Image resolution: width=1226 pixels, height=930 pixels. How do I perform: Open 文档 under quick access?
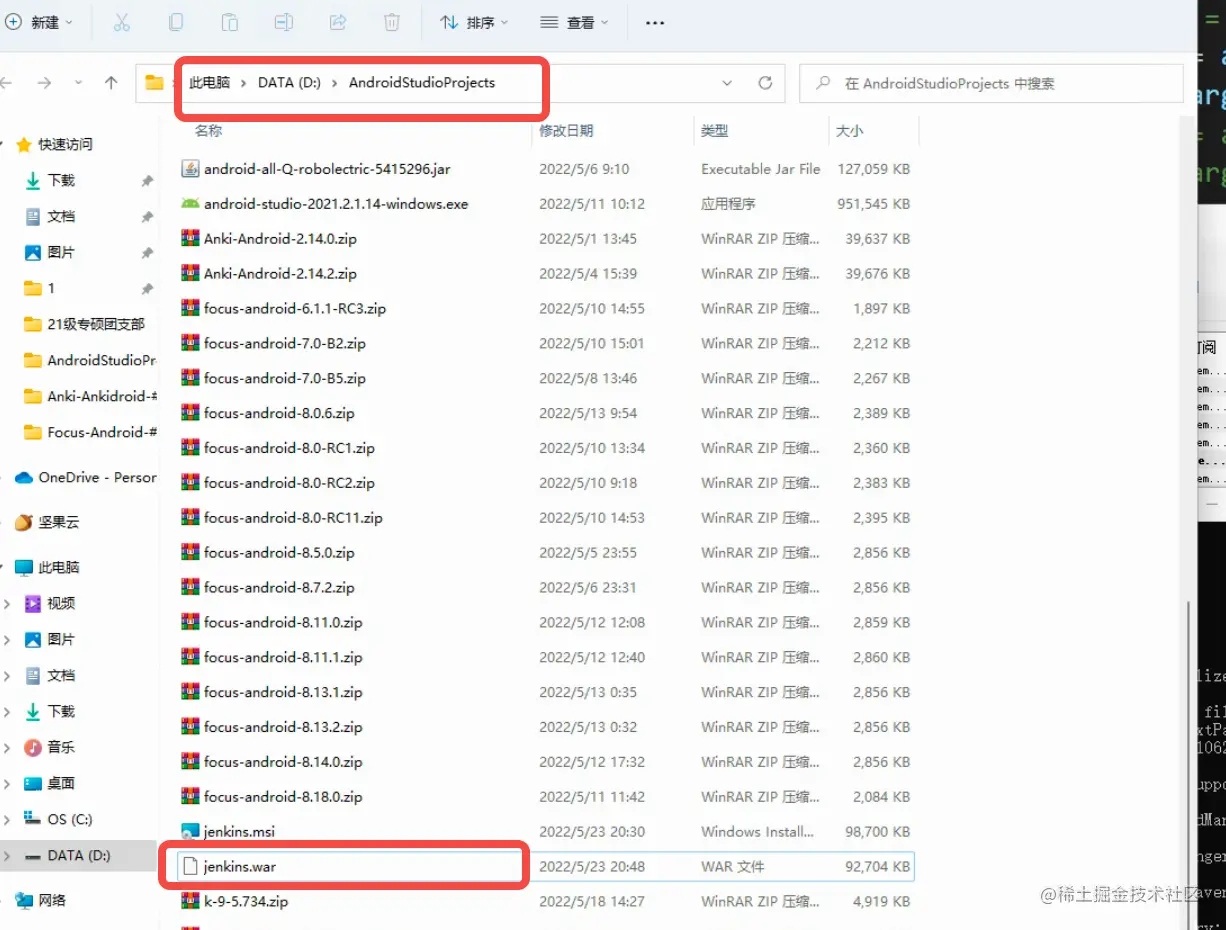(x=61, y=216)
